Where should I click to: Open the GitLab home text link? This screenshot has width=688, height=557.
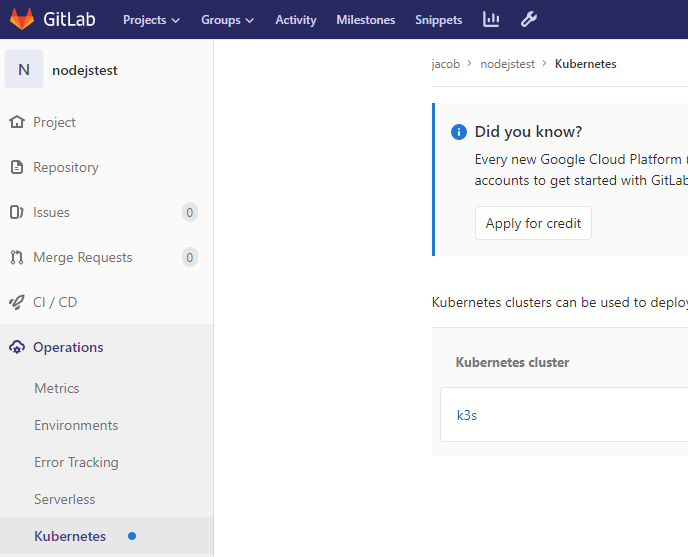point(69,20)
